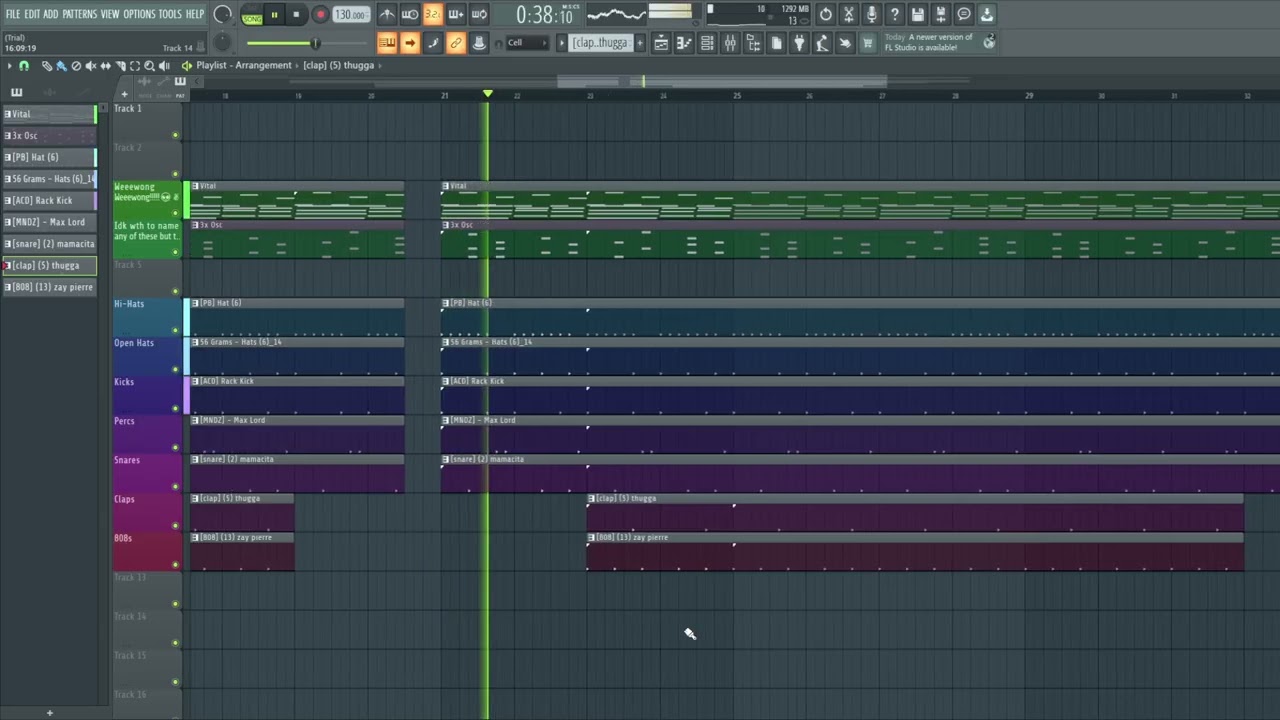Switch the PAT/SONG mode toggle
1280x720 pixels.
(252, 15)
